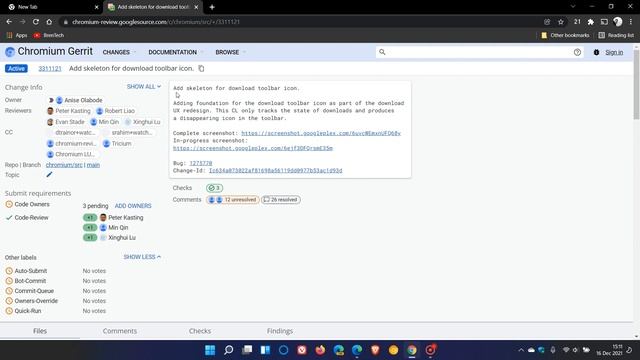
Task: Open Windows taskbar search
Action: [229, 350]
